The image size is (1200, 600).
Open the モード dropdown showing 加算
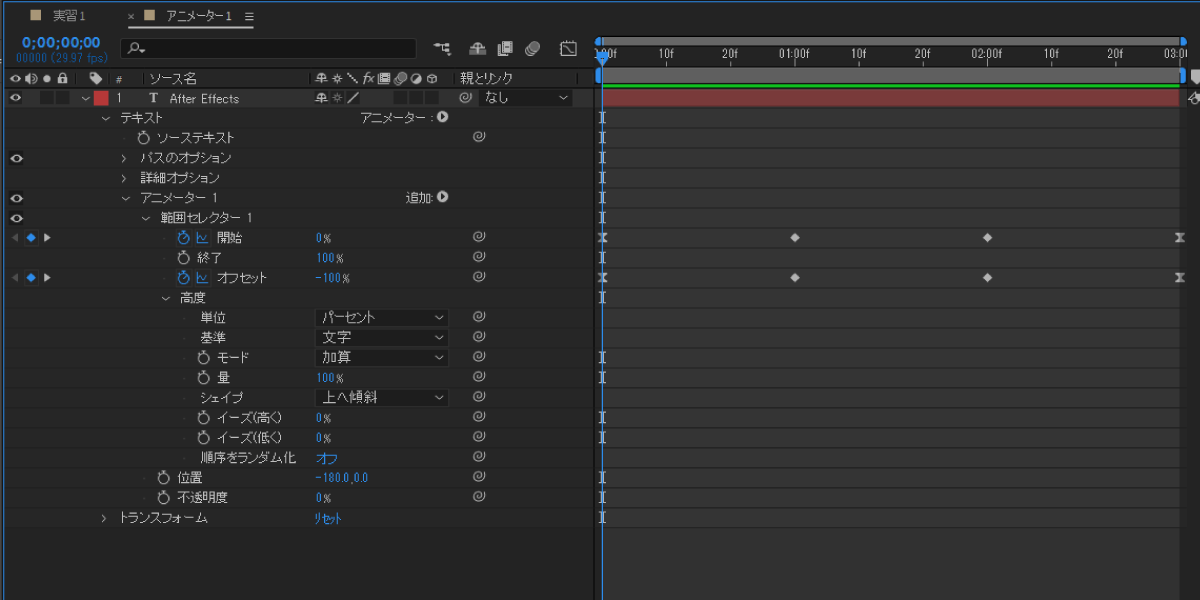tap(381, 358)
